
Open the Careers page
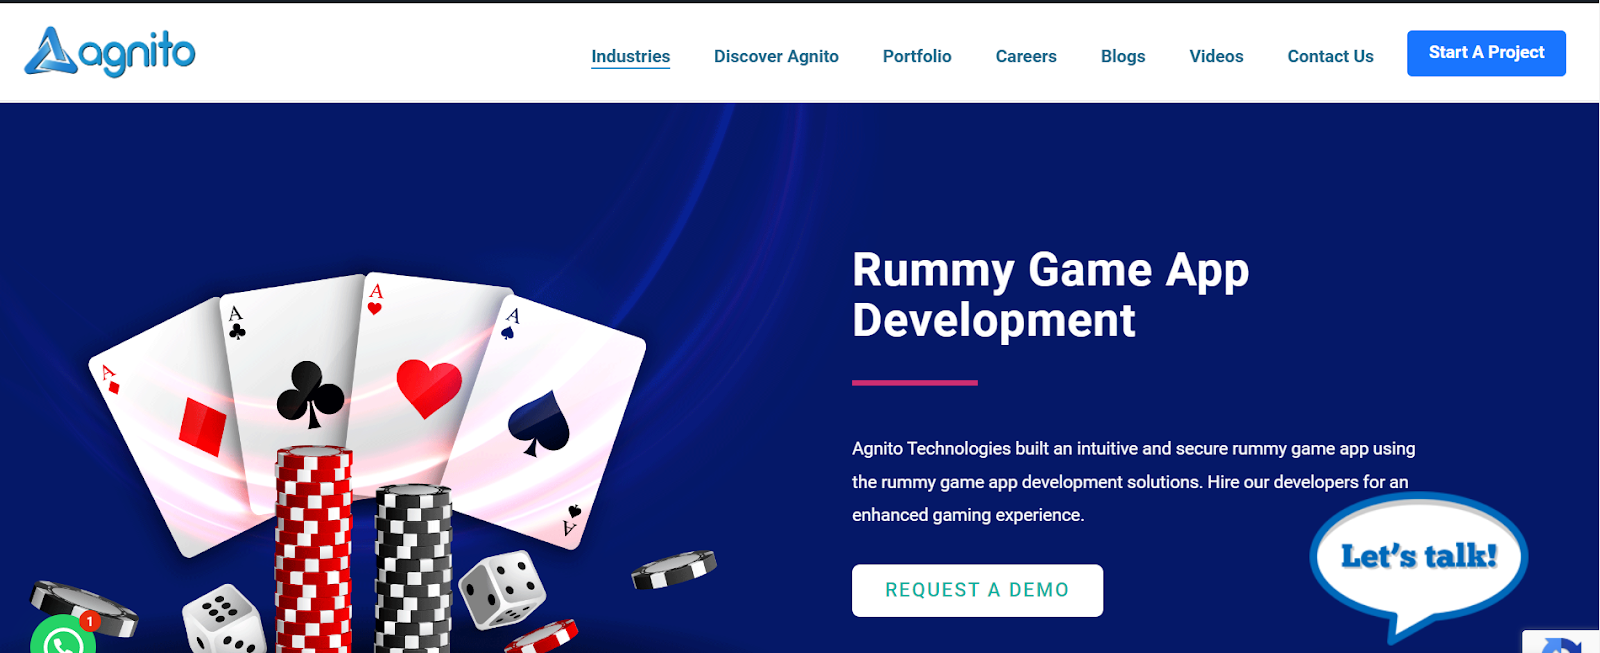pos(1026,56)
